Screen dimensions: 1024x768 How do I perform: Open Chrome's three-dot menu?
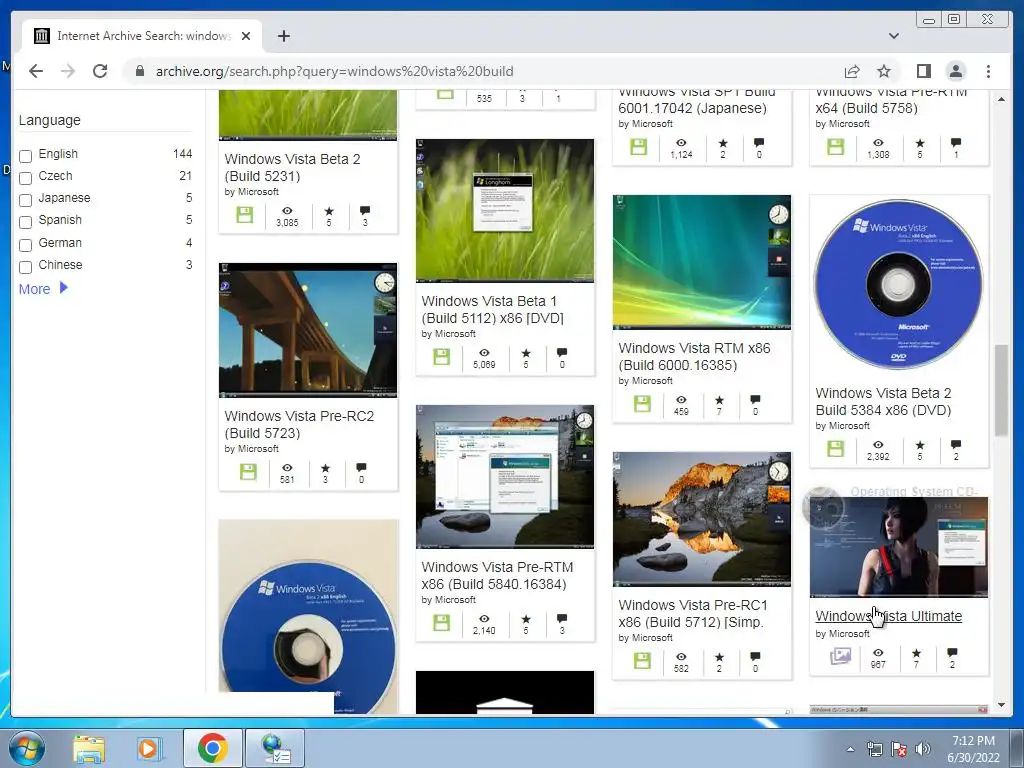[x=988, y=71]
